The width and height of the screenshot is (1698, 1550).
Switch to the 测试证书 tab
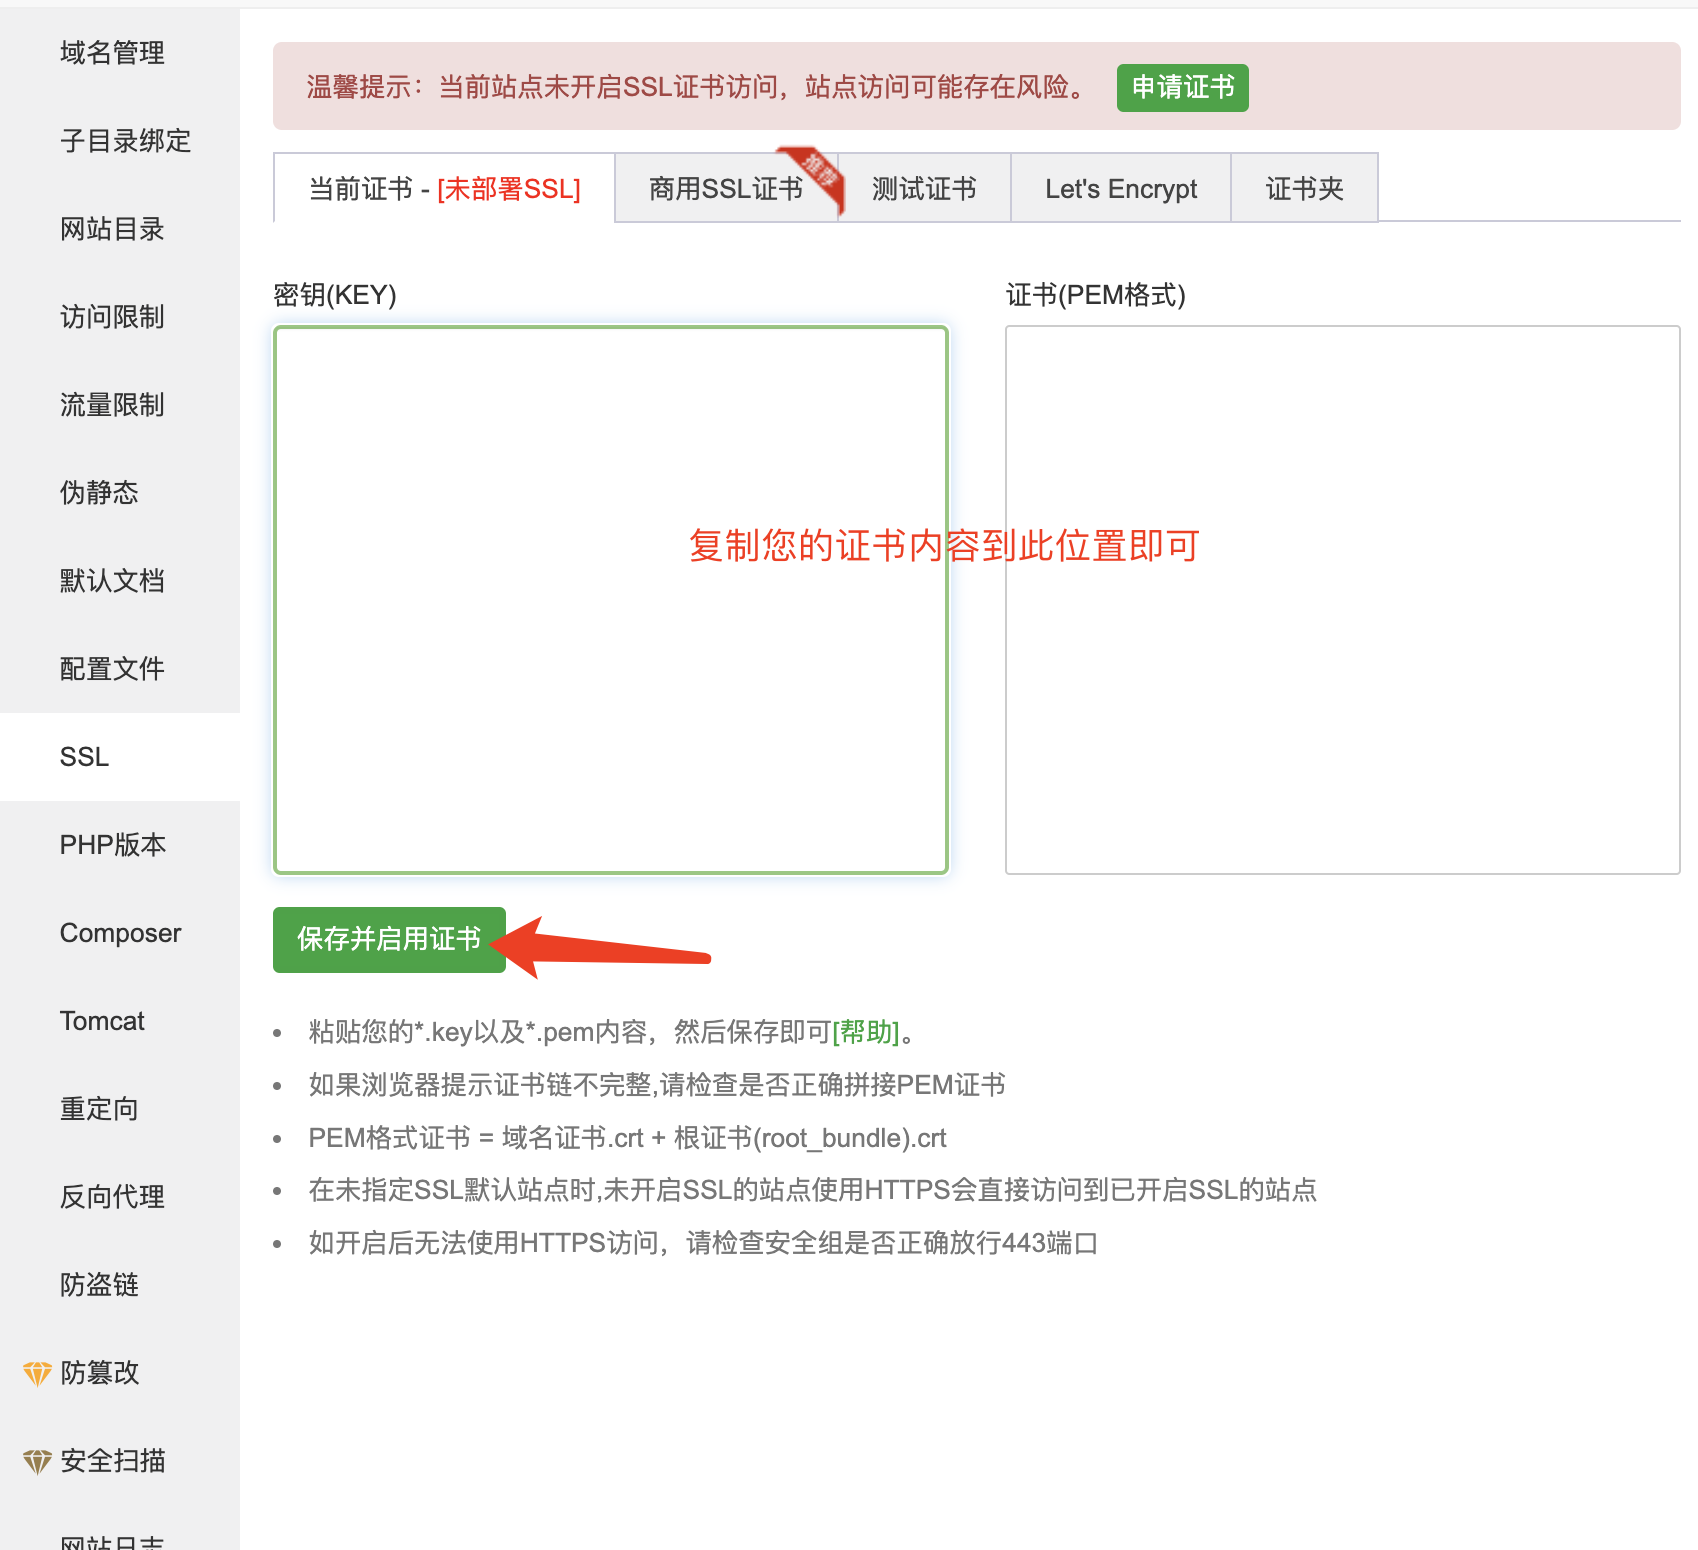pyautogui.click(x=924, y=188)
